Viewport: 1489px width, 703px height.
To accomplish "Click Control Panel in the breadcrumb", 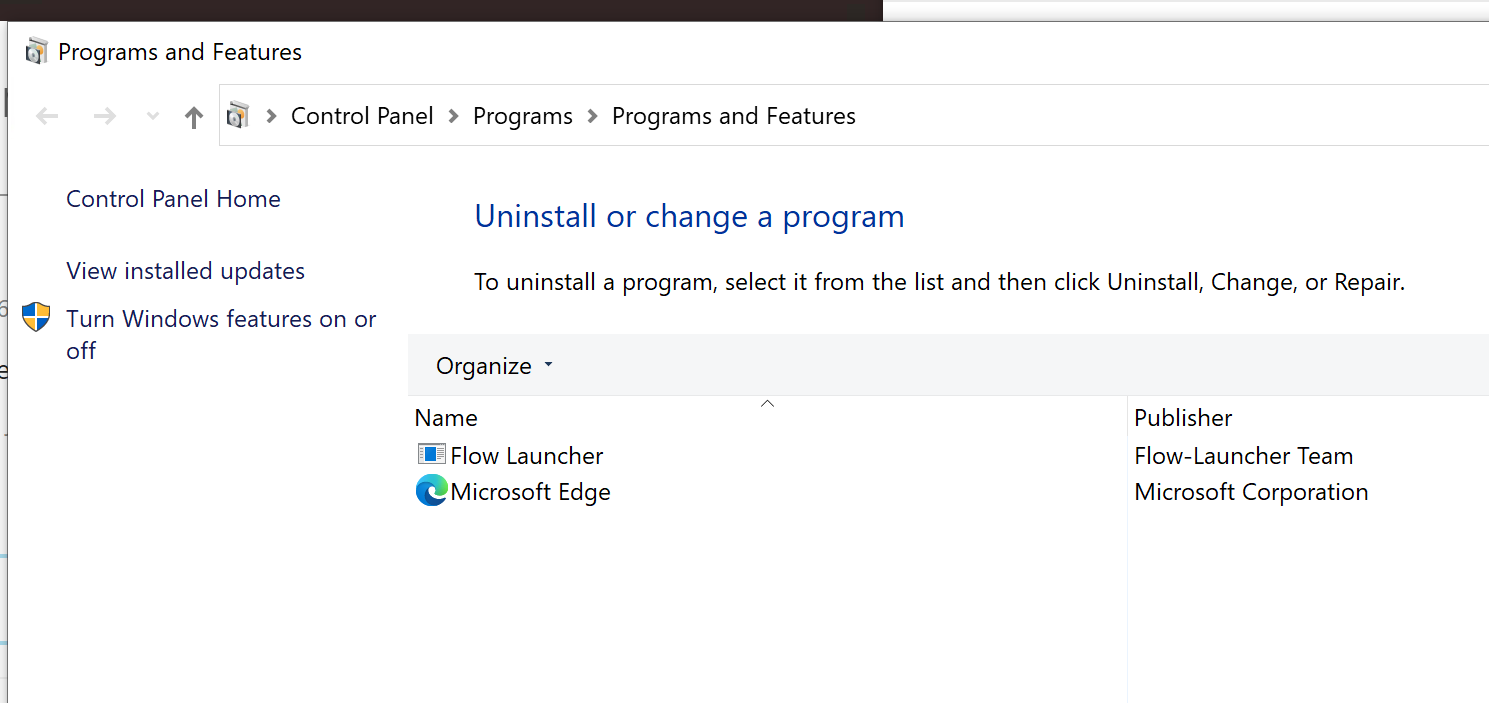I will (x=362, y=116).
